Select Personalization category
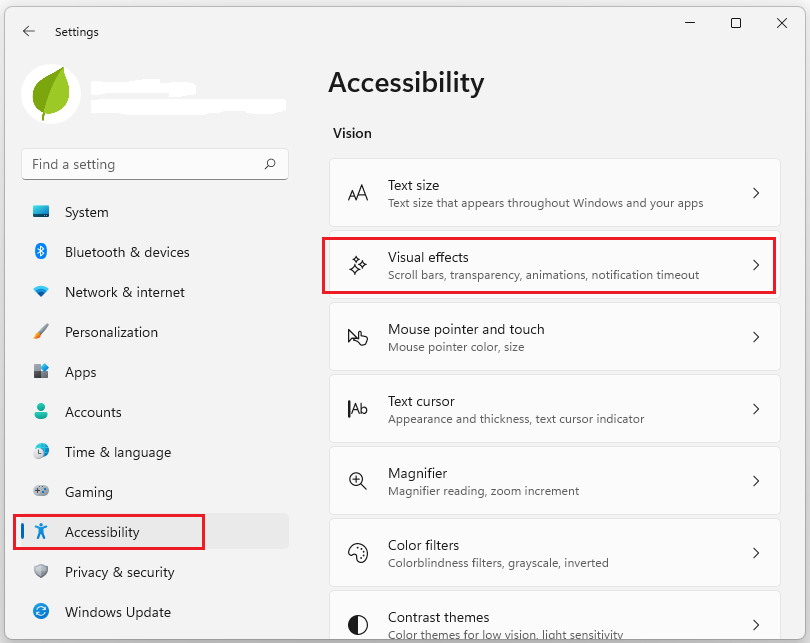The image size is (810, 643). tap(154, 332)
